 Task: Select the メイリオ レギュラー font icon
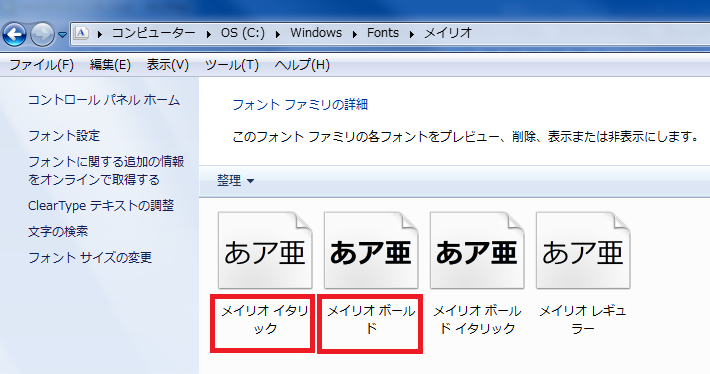[x=583, y=250]
